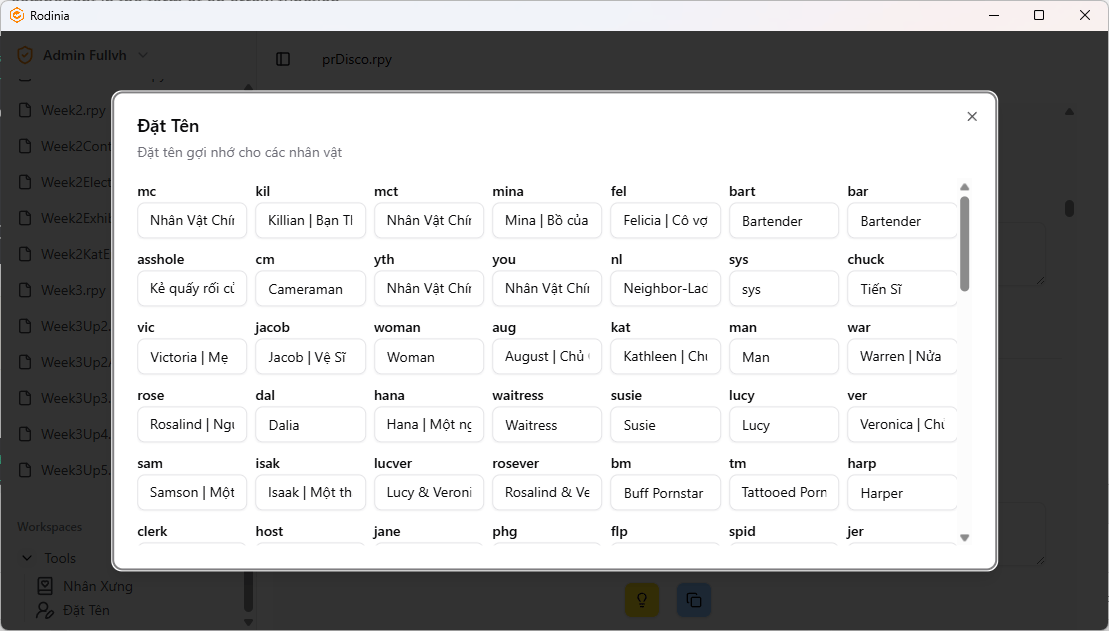
Task: Click the Admin shield icon
Action: pyautogui.click(x=25, y=55)
